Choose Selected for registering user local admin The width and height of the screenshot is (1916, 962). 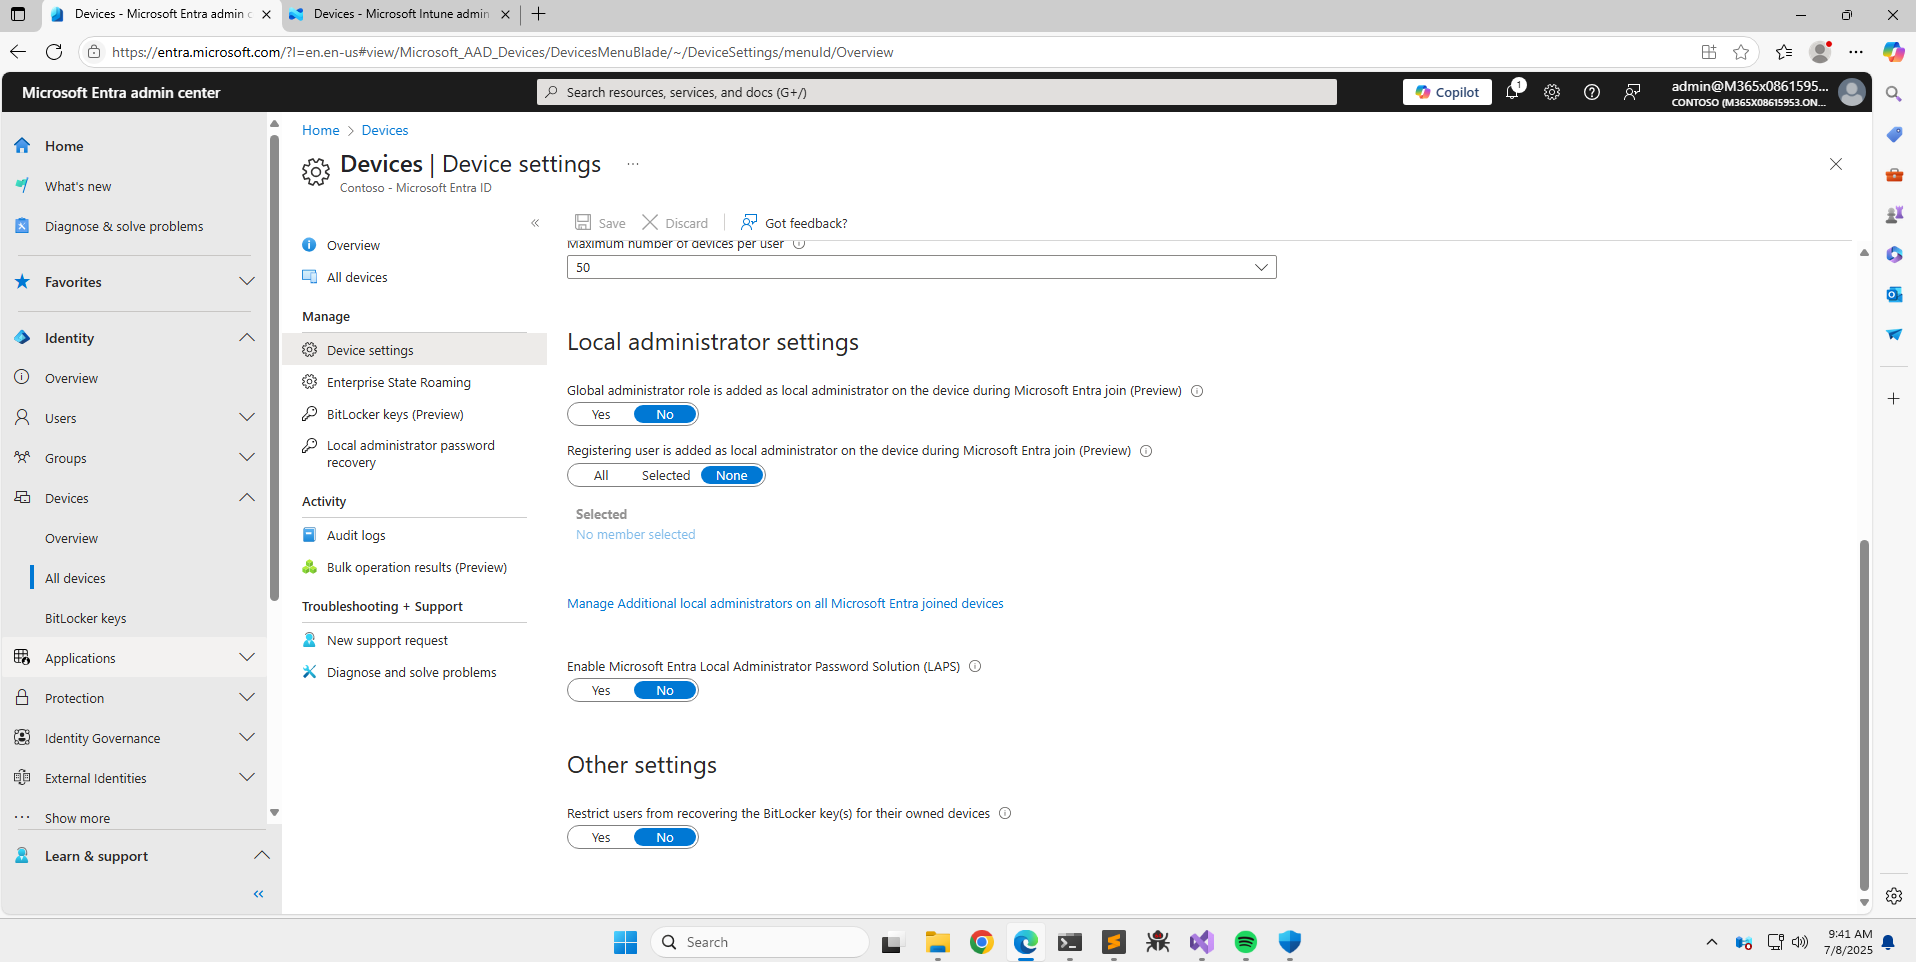[665, 476]
